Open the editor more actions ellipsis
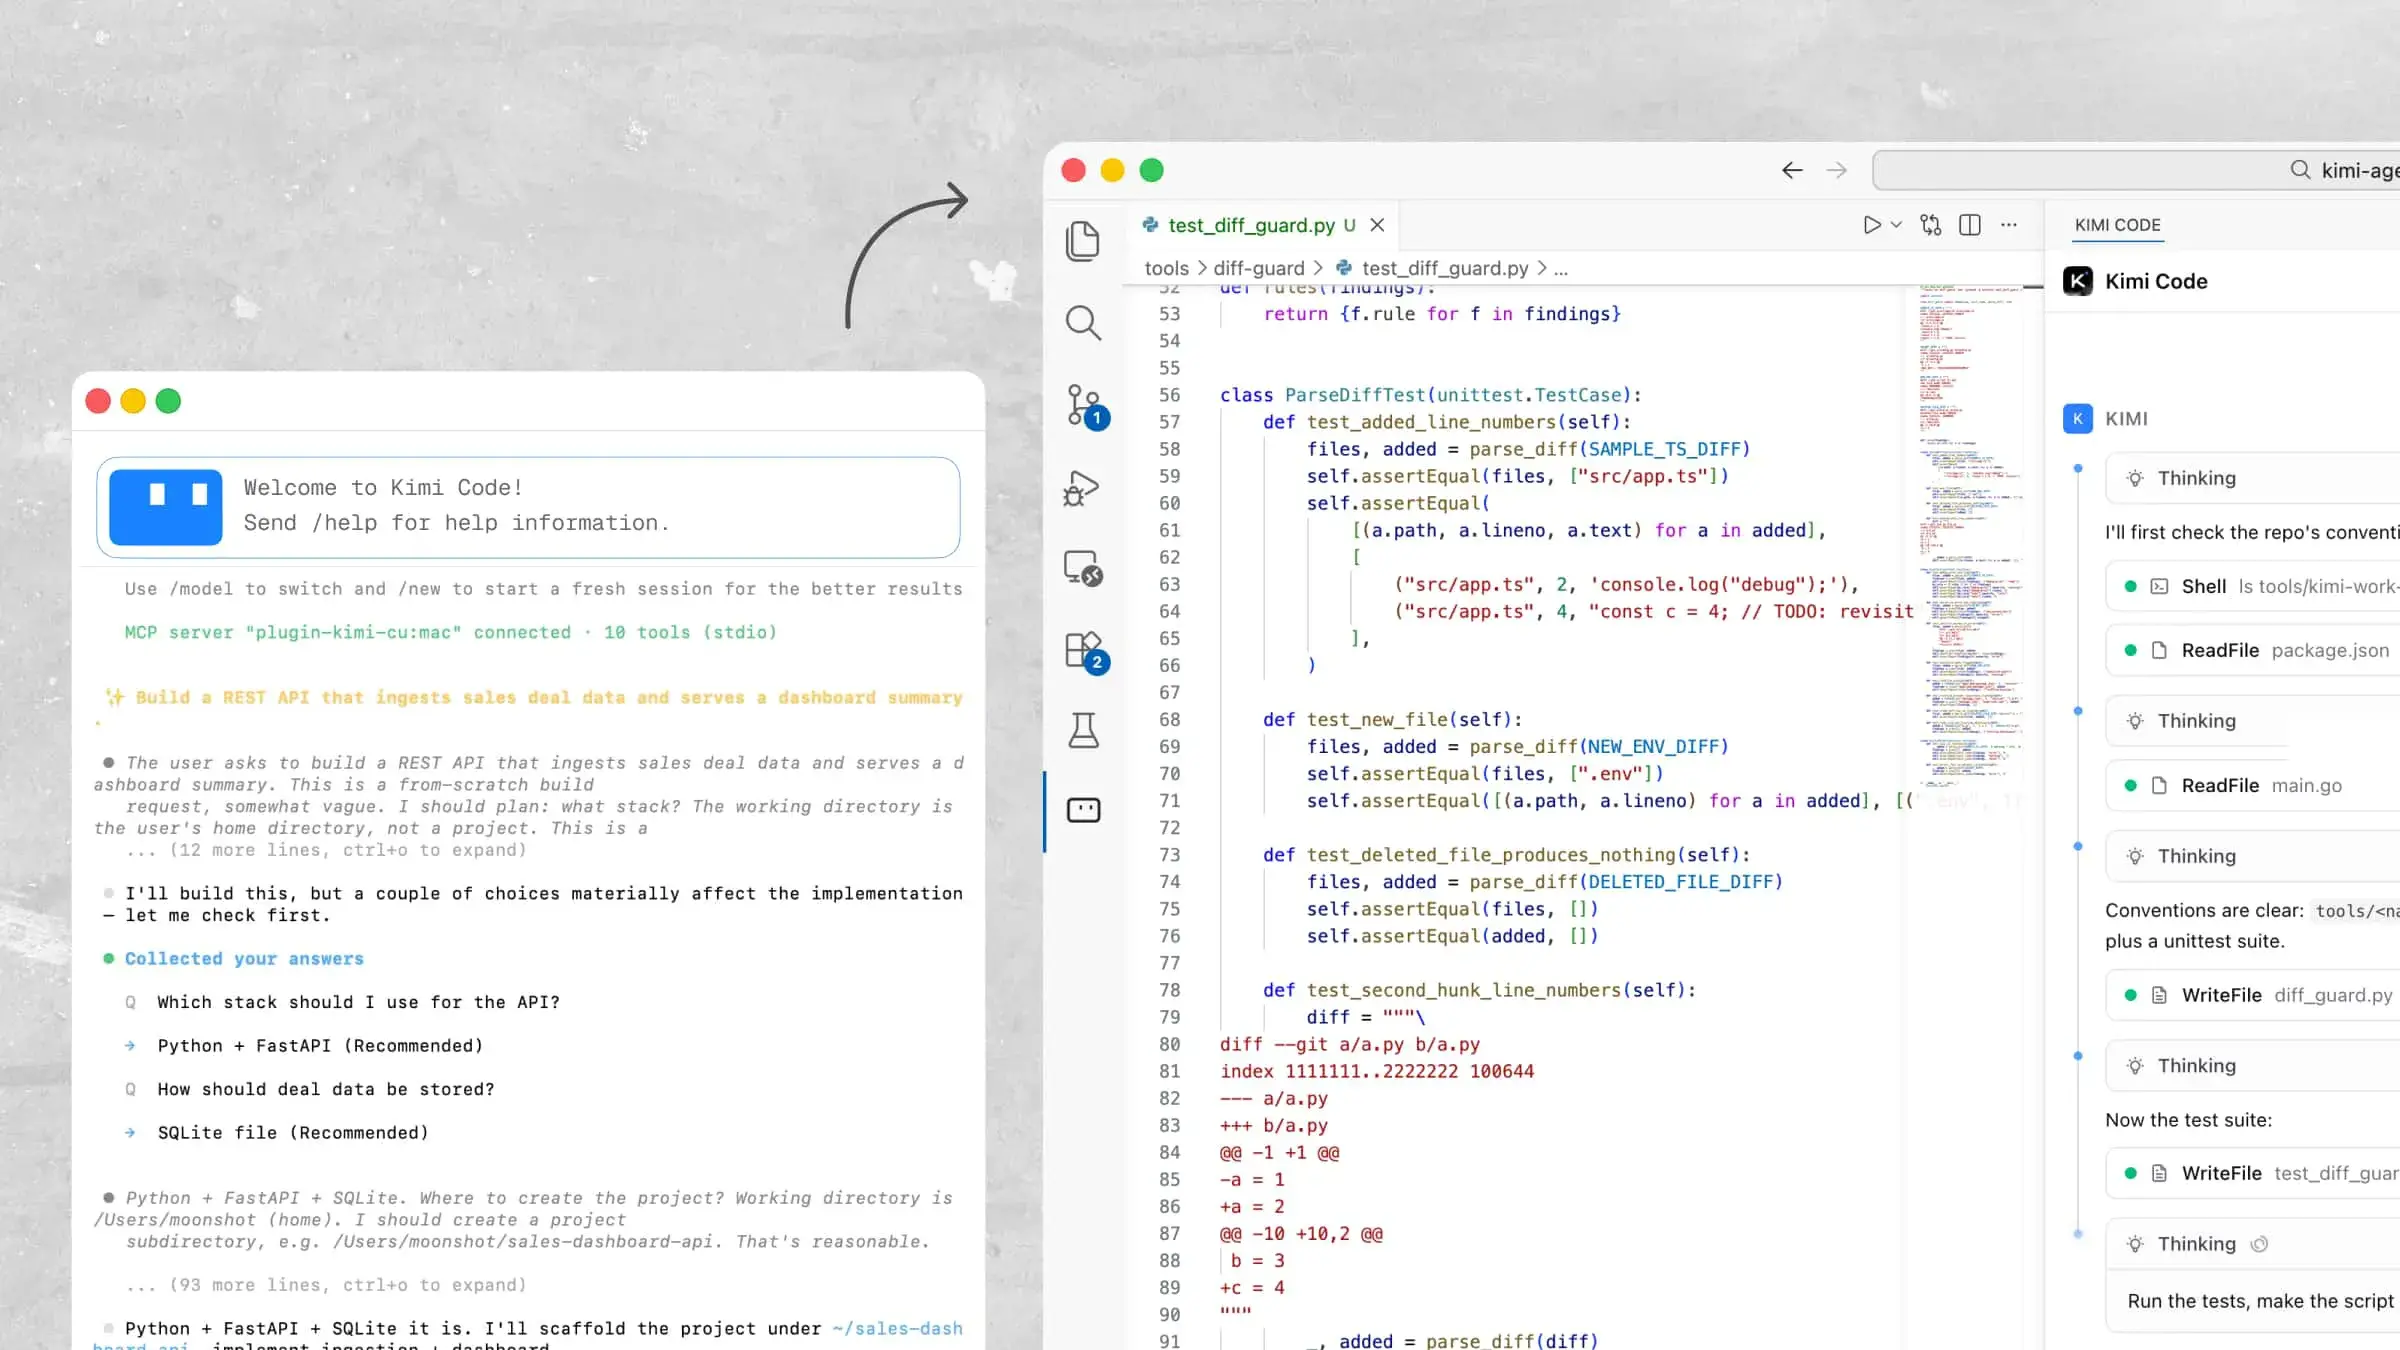Viewport: 2400px width, 1350px height. coord(2009,225)
